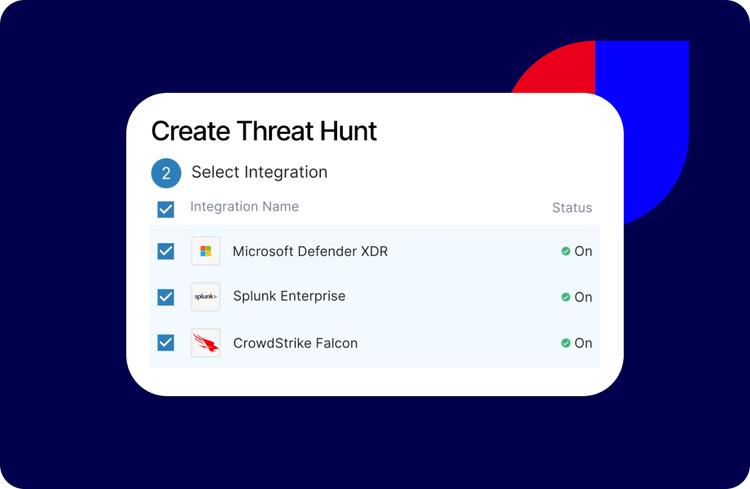
Task: Click the Microsoft logo icon
Action: pos(206,251)
